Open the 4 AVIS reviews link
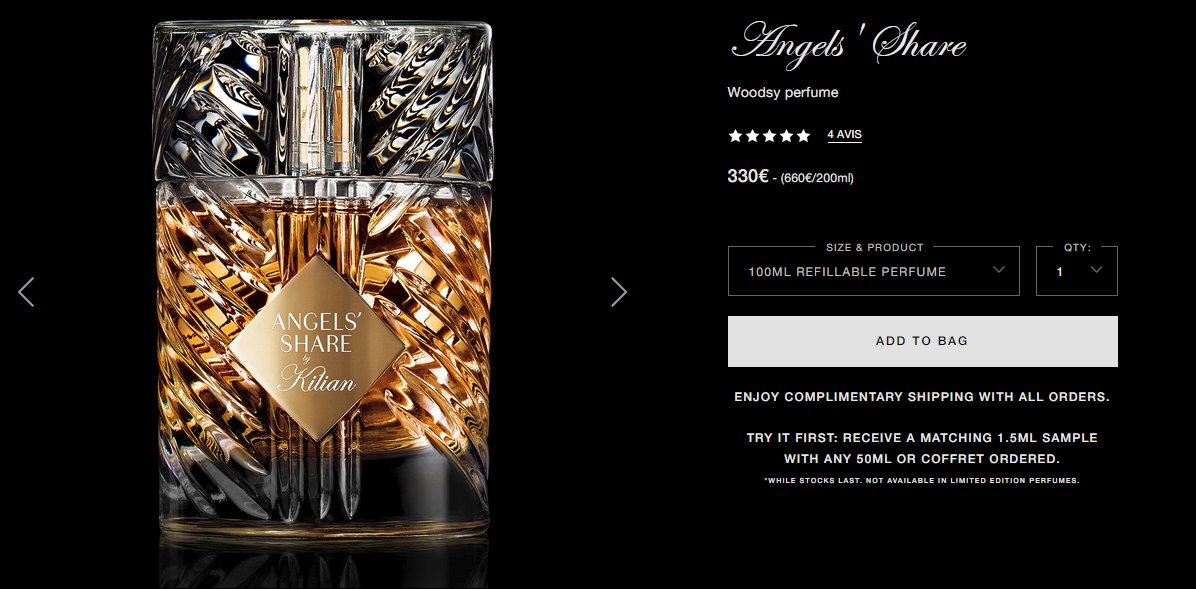Screen dimensions: 1196x589 pos(844,135)
